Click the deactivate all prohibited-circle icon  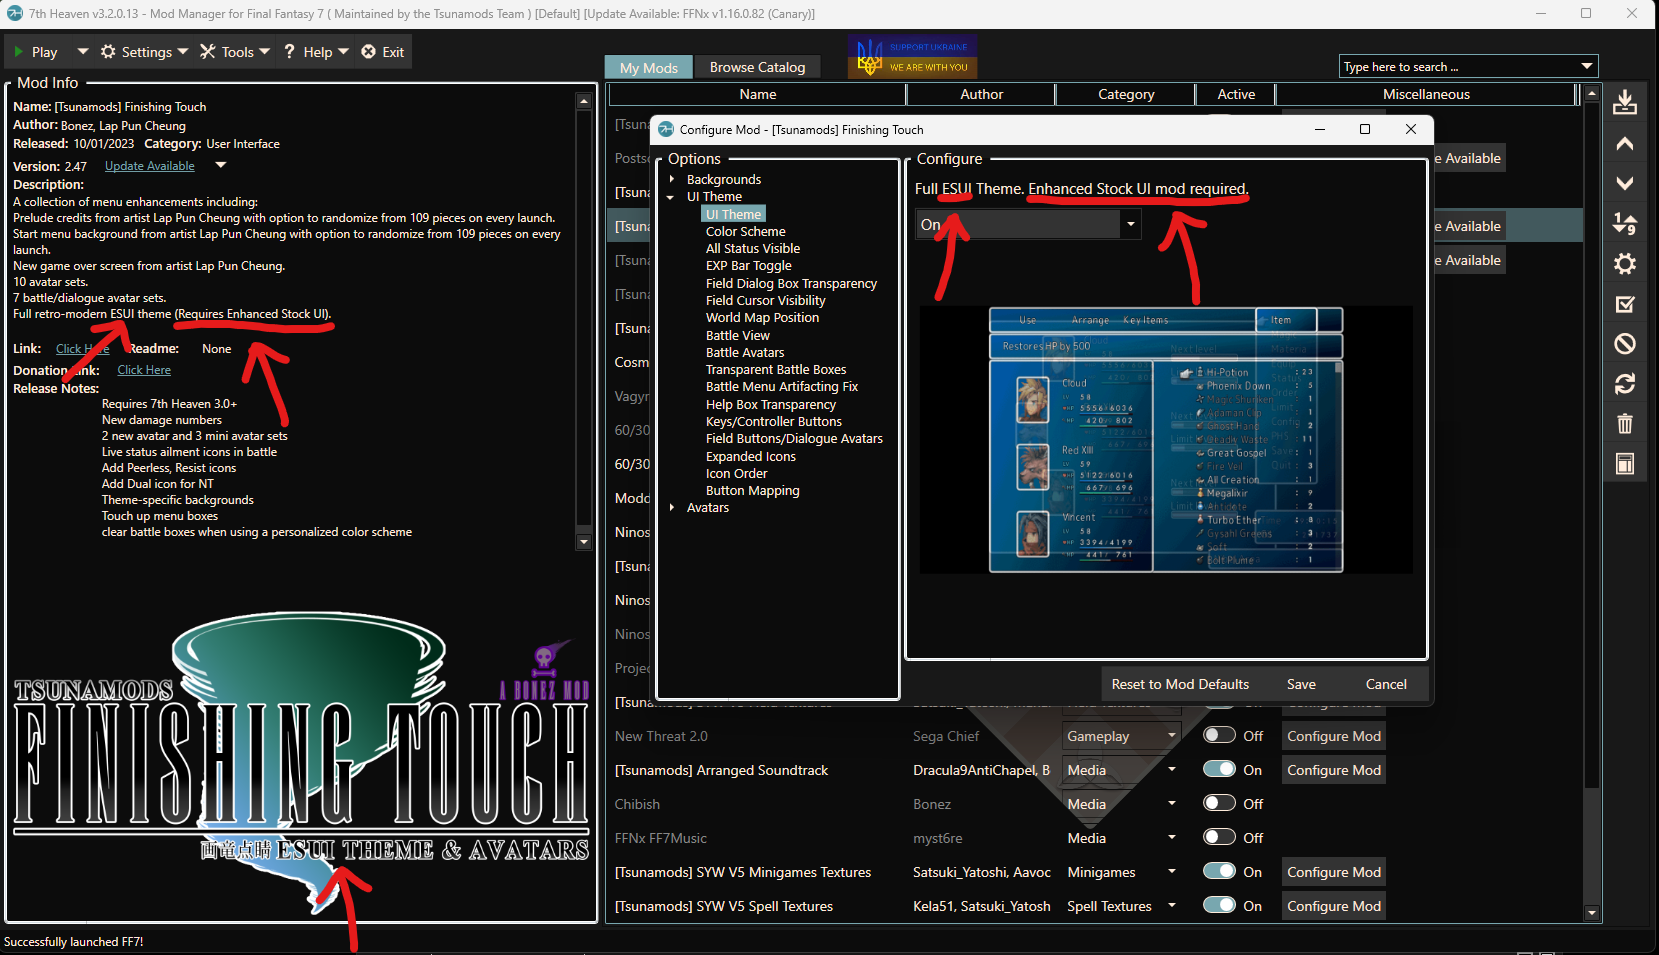pyautogui.click(x=1625, y=343)
